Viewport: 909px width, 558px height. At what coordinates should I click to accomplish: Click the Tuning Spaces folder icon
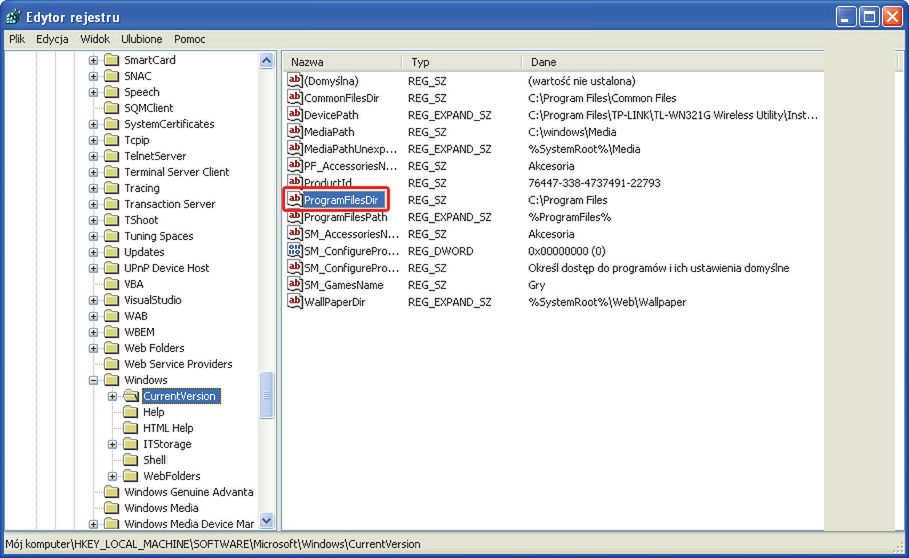click(x=111, y=236)
